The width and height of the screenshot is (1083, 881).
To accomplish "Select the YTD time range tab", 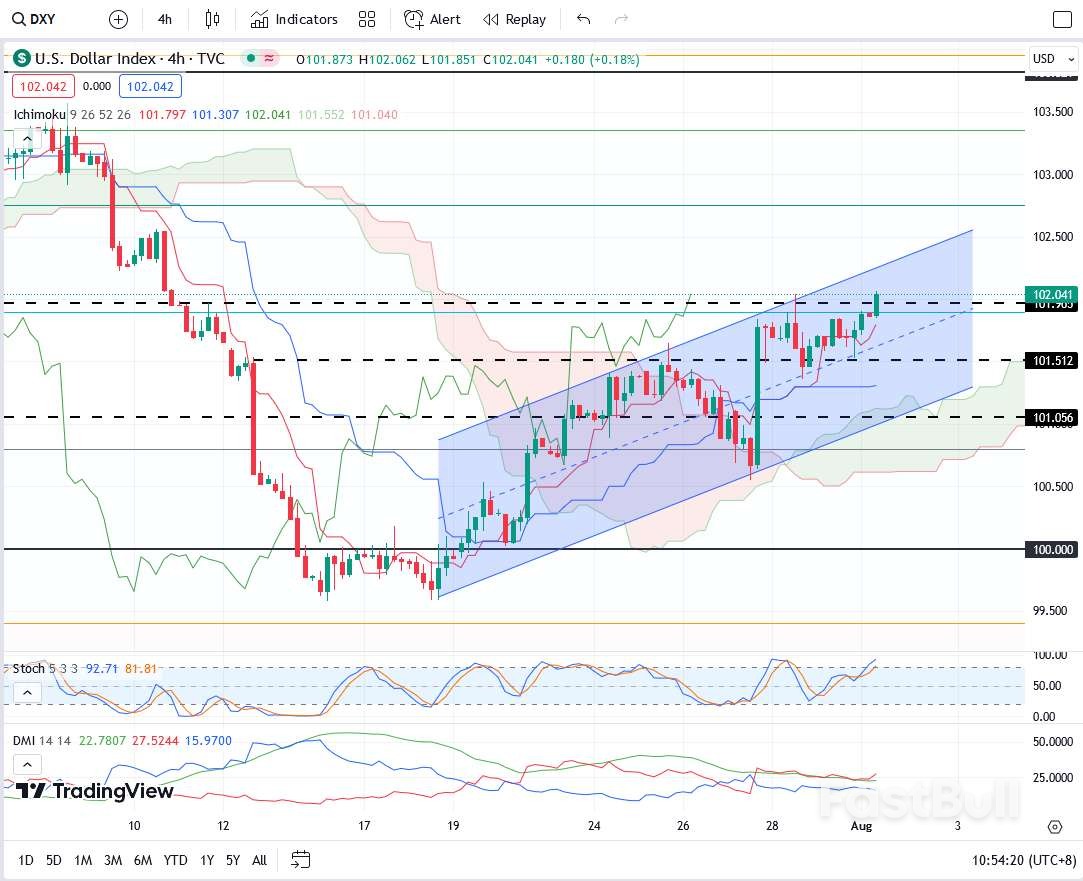I will pos(175,860).
